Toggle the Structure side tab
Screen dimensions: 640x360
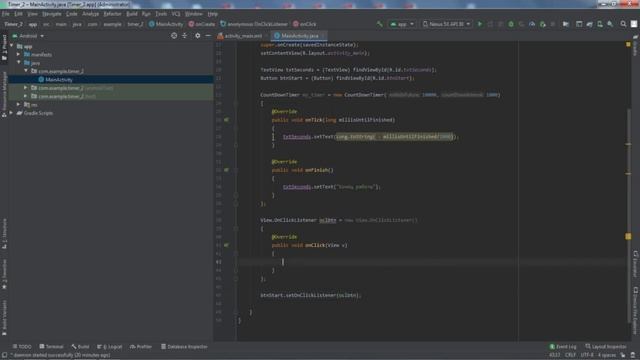[x=4, y=234]
